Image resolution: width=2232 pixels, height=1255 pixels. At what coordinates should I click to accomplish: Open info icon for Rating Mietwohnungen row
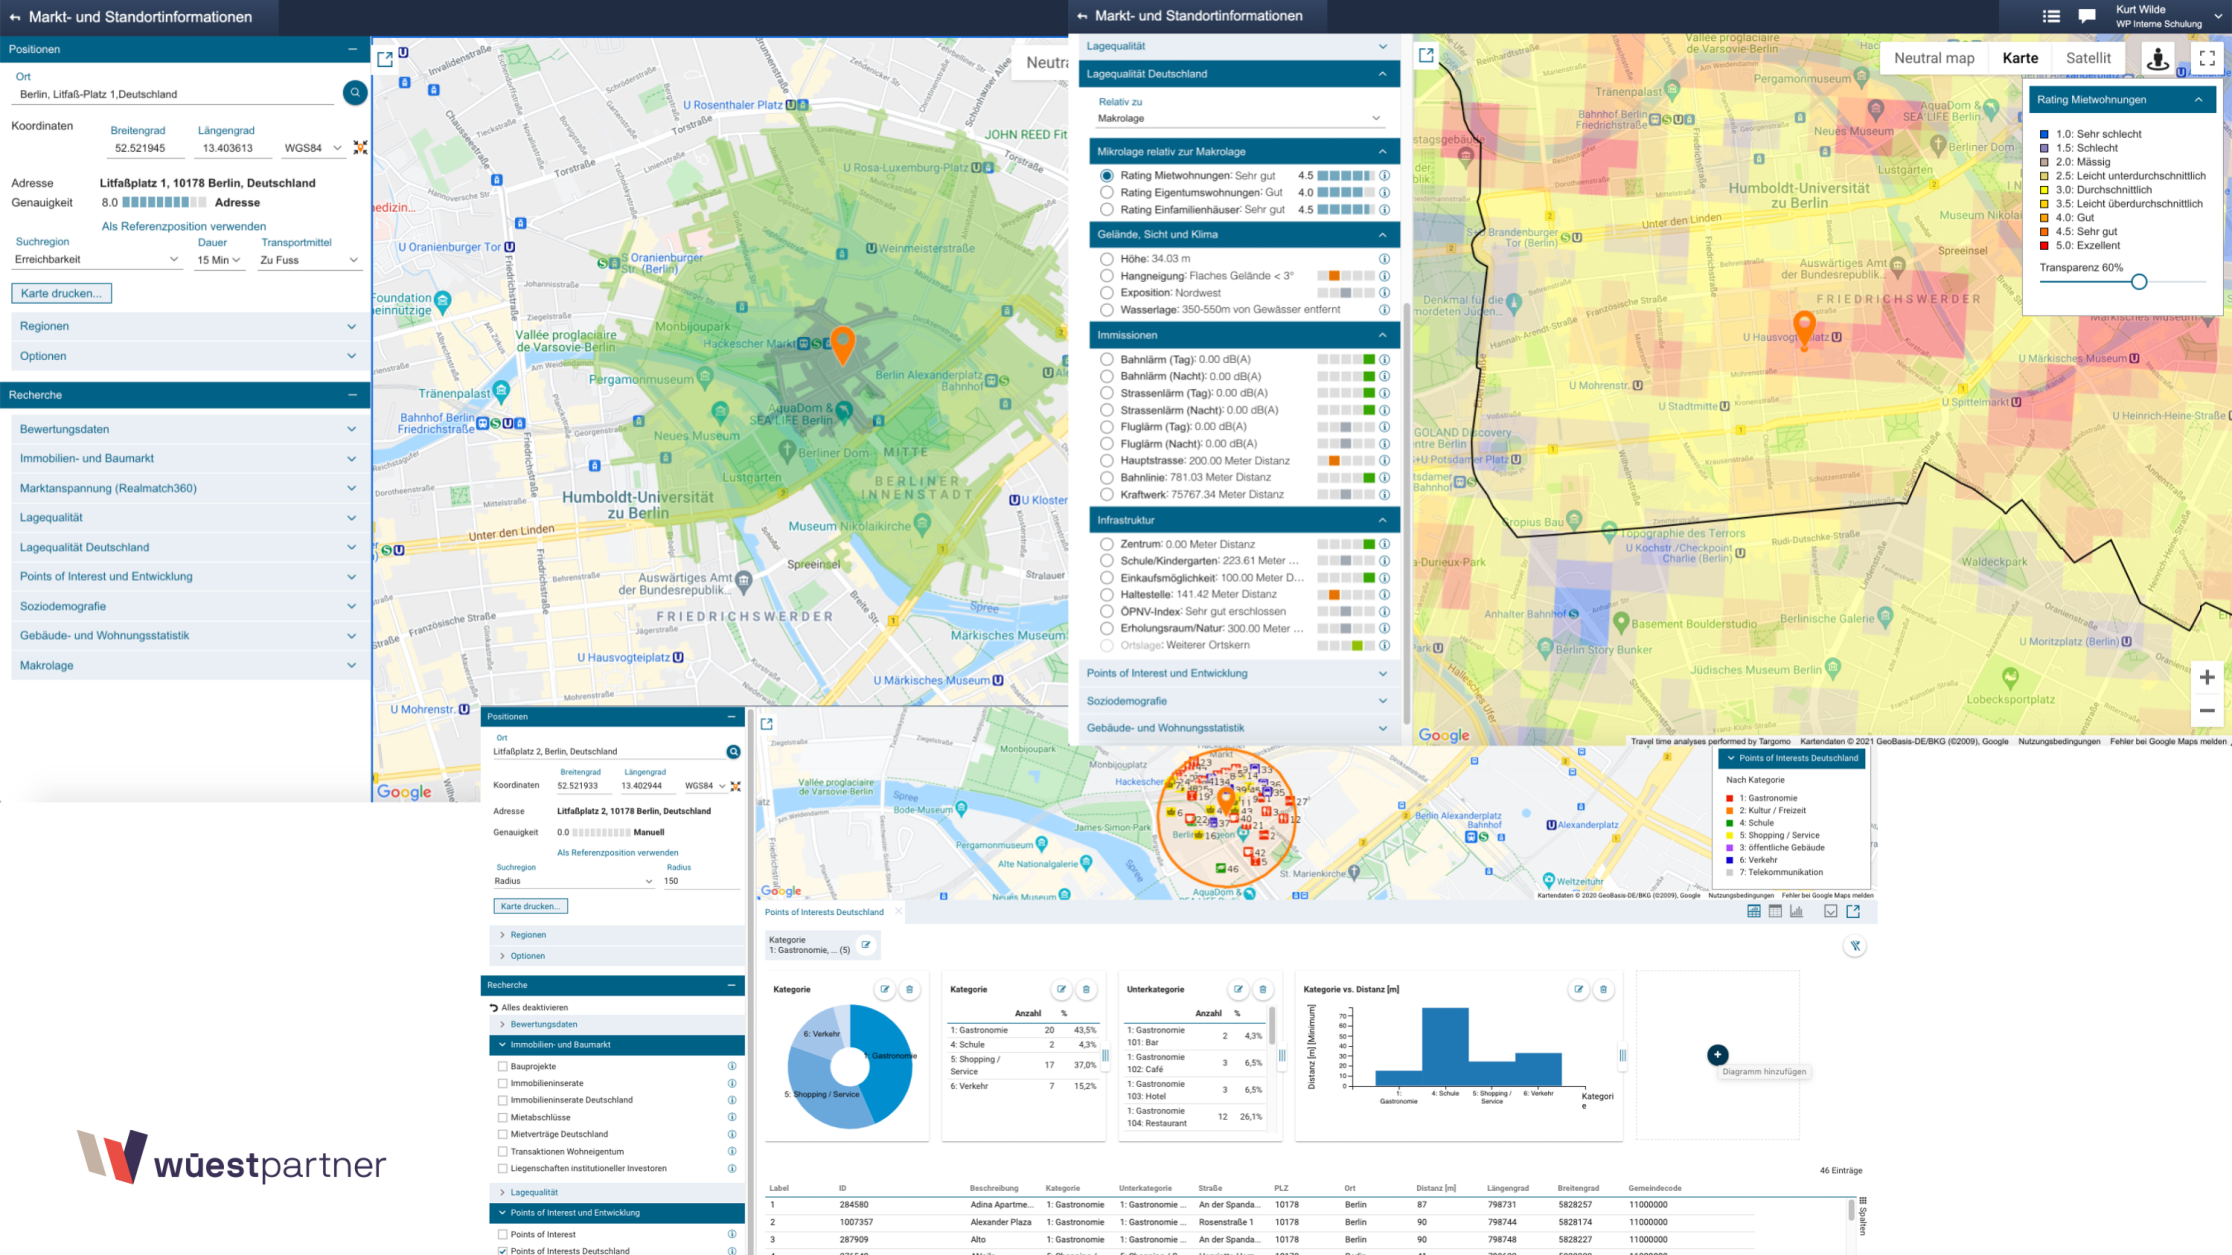click(1385, 176)
